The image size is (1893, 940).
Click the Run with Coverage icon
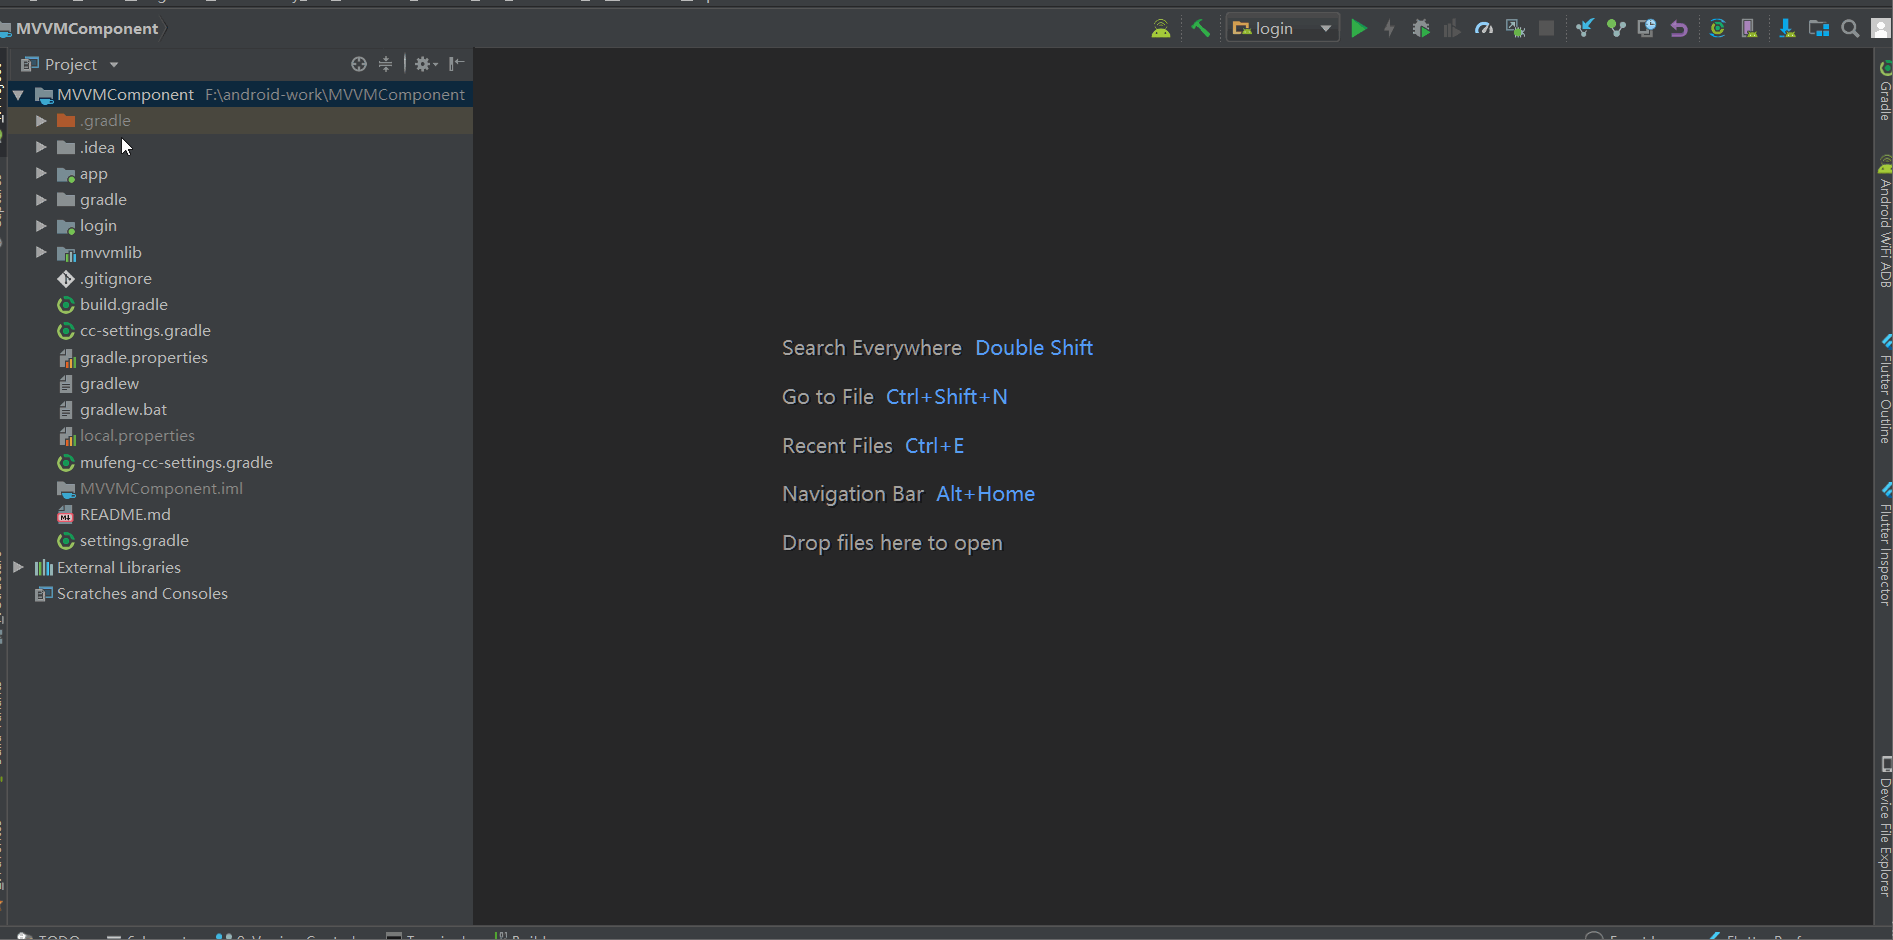[1452, 29]
